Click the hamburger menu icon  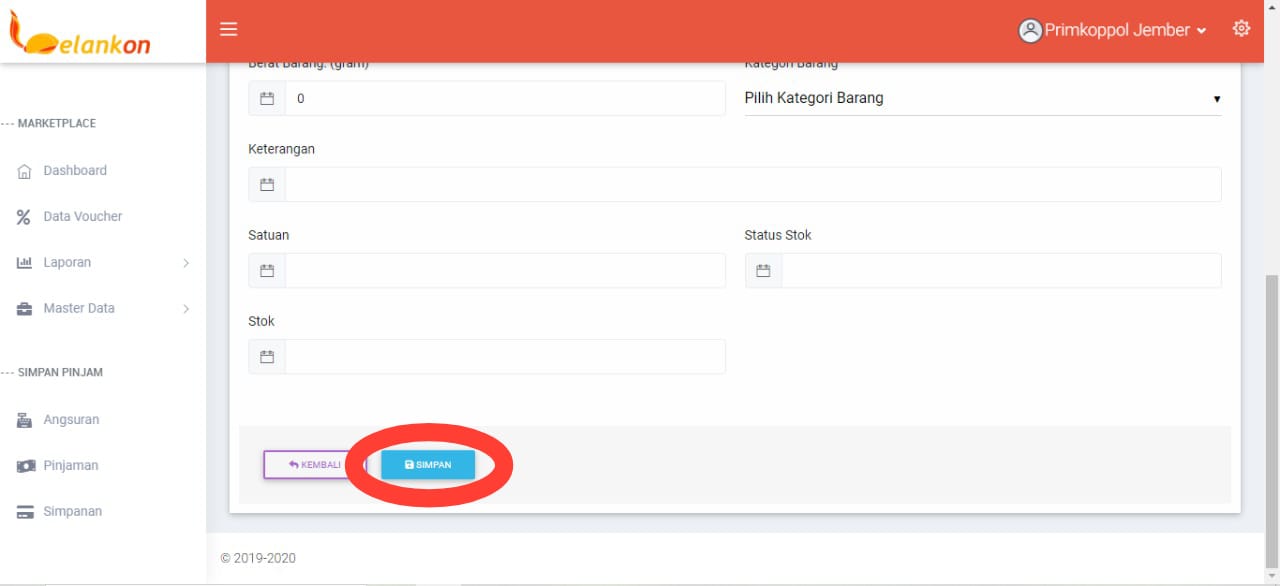point(228,30)
